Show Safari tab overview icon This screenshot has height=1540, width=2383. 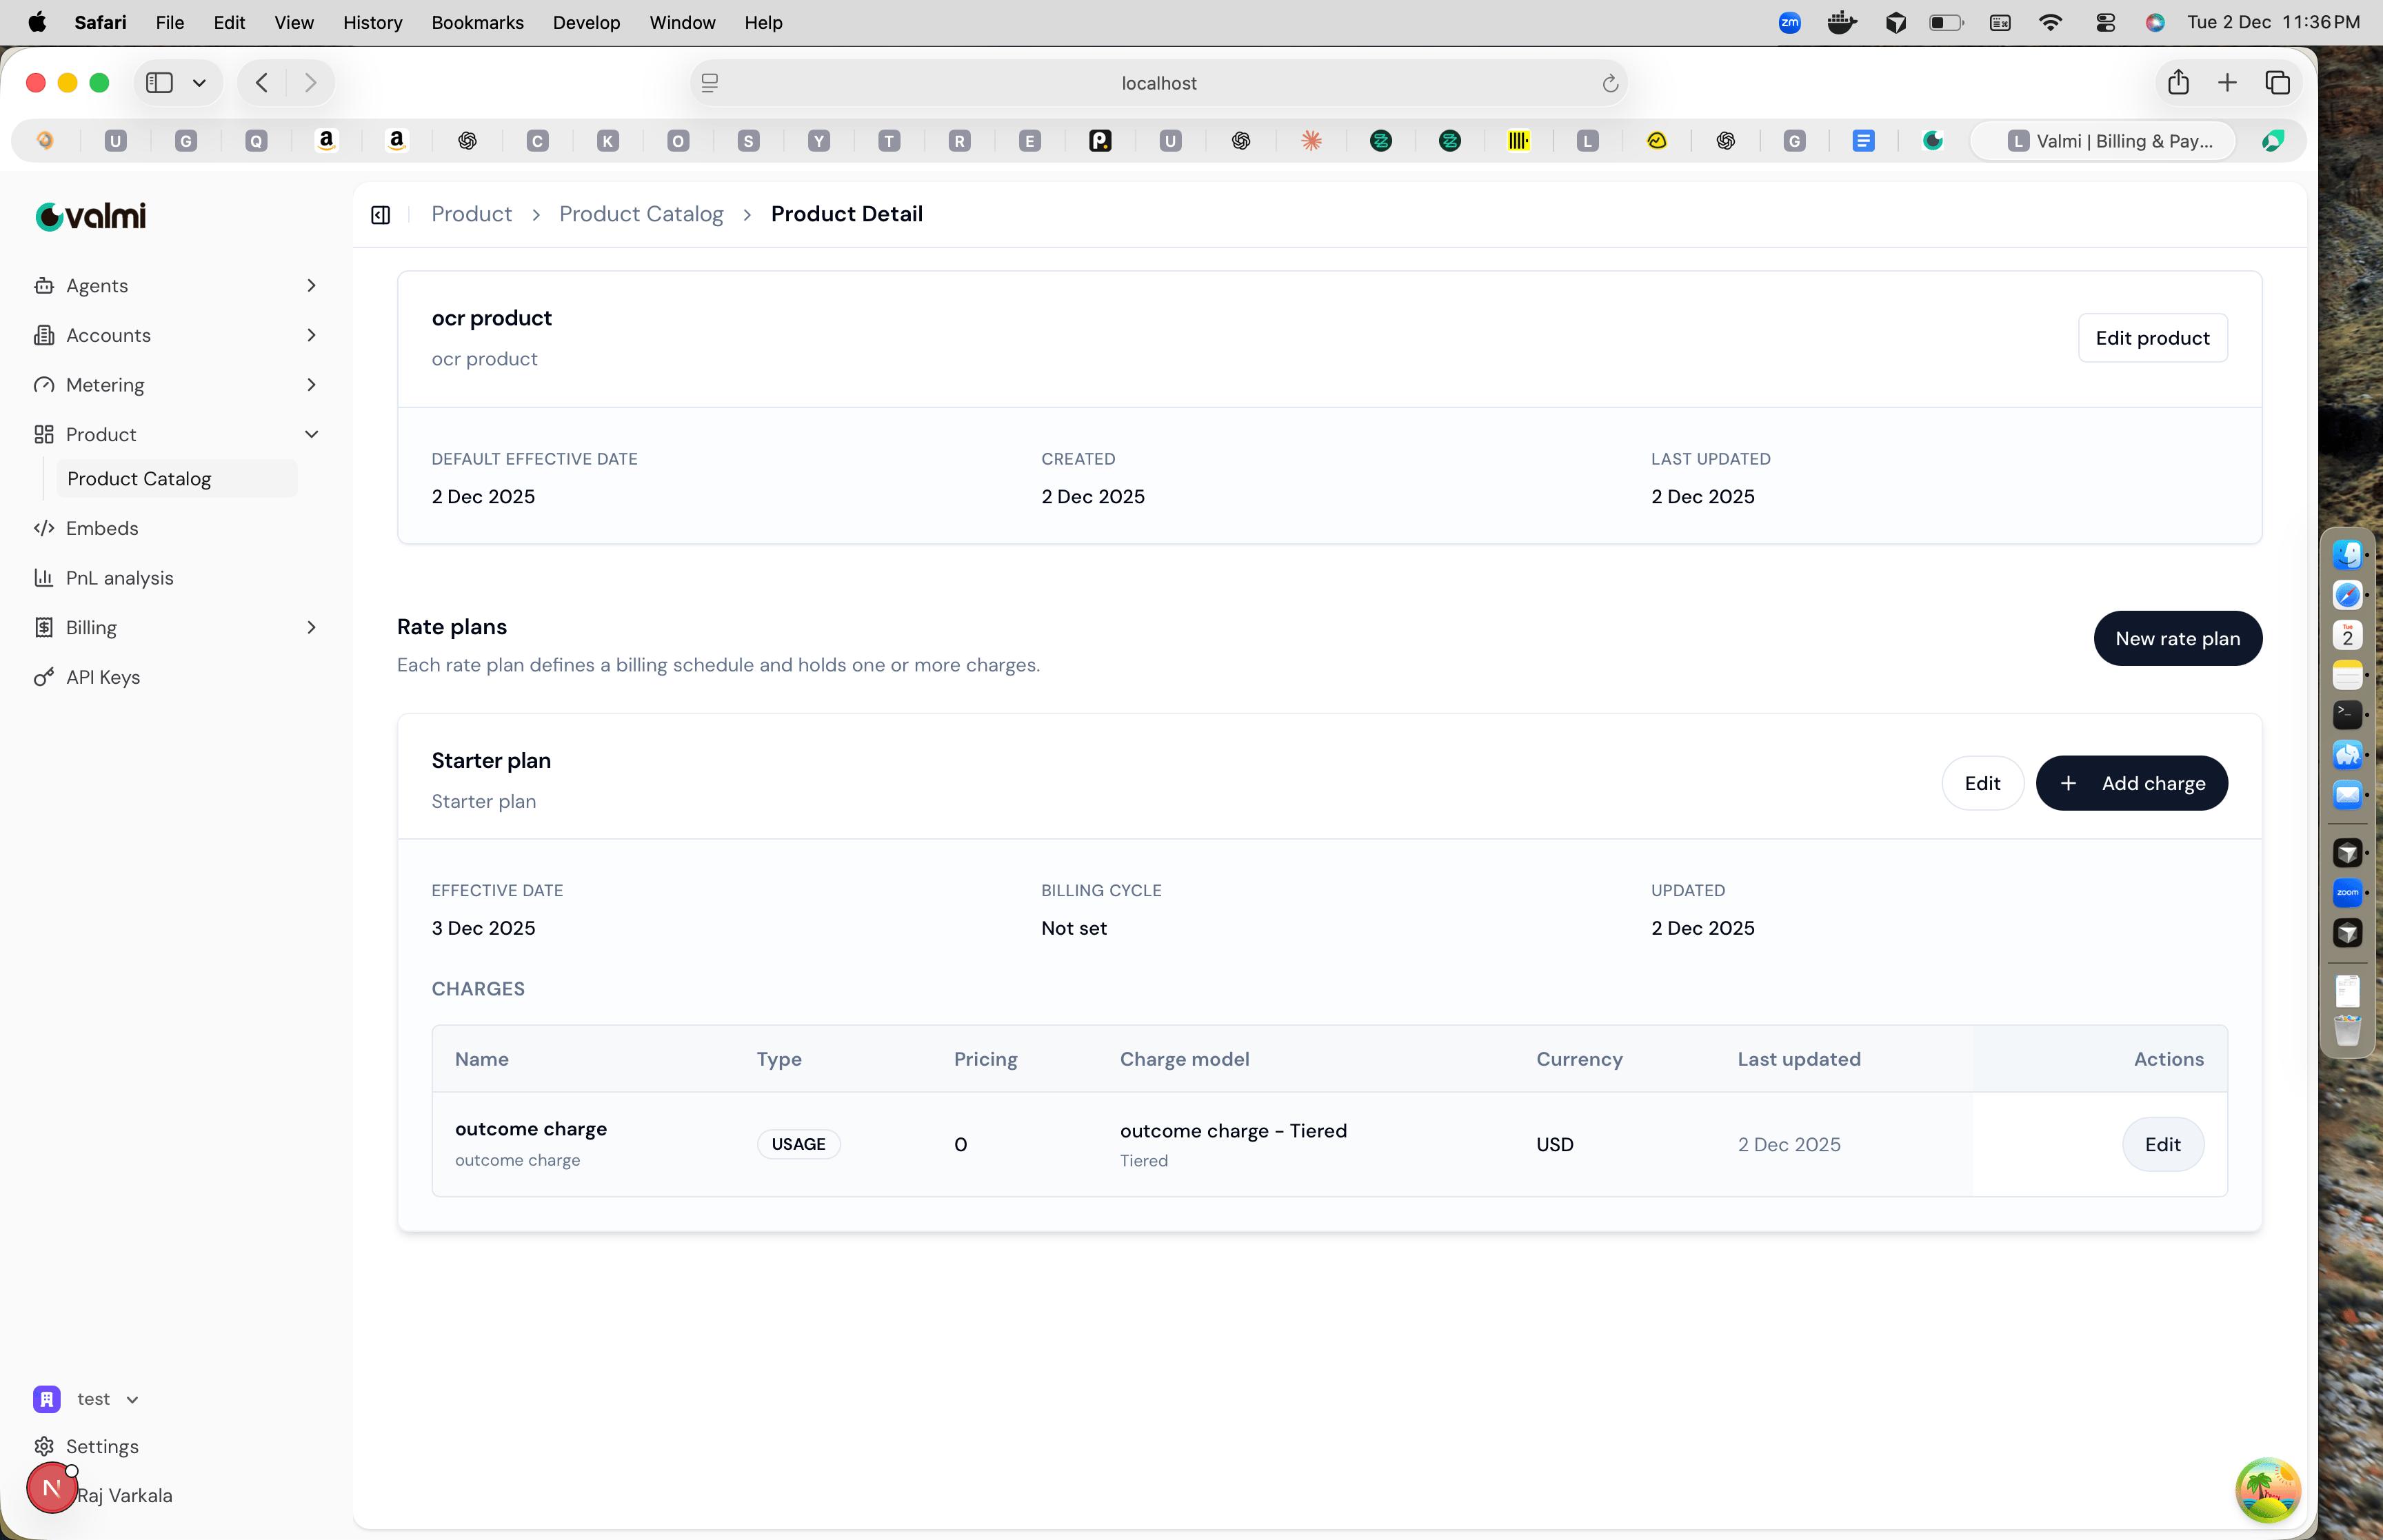(x=2277, y=83)
